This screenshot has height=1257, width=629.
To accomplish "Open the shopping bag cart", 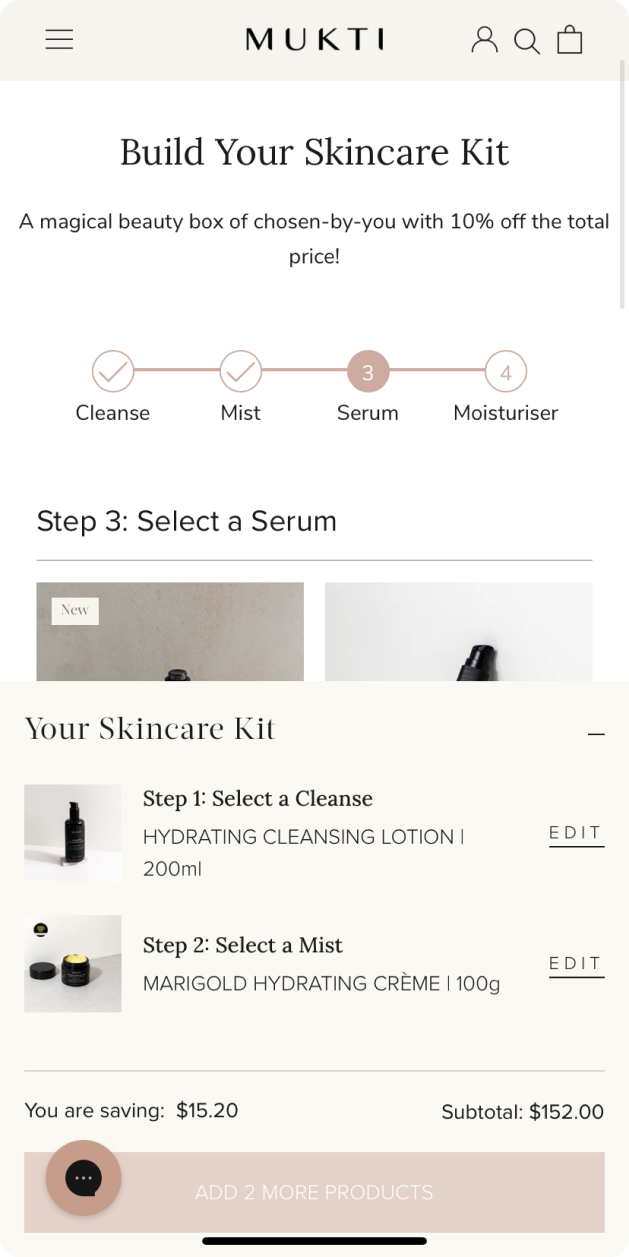I will tap(570, 40).
